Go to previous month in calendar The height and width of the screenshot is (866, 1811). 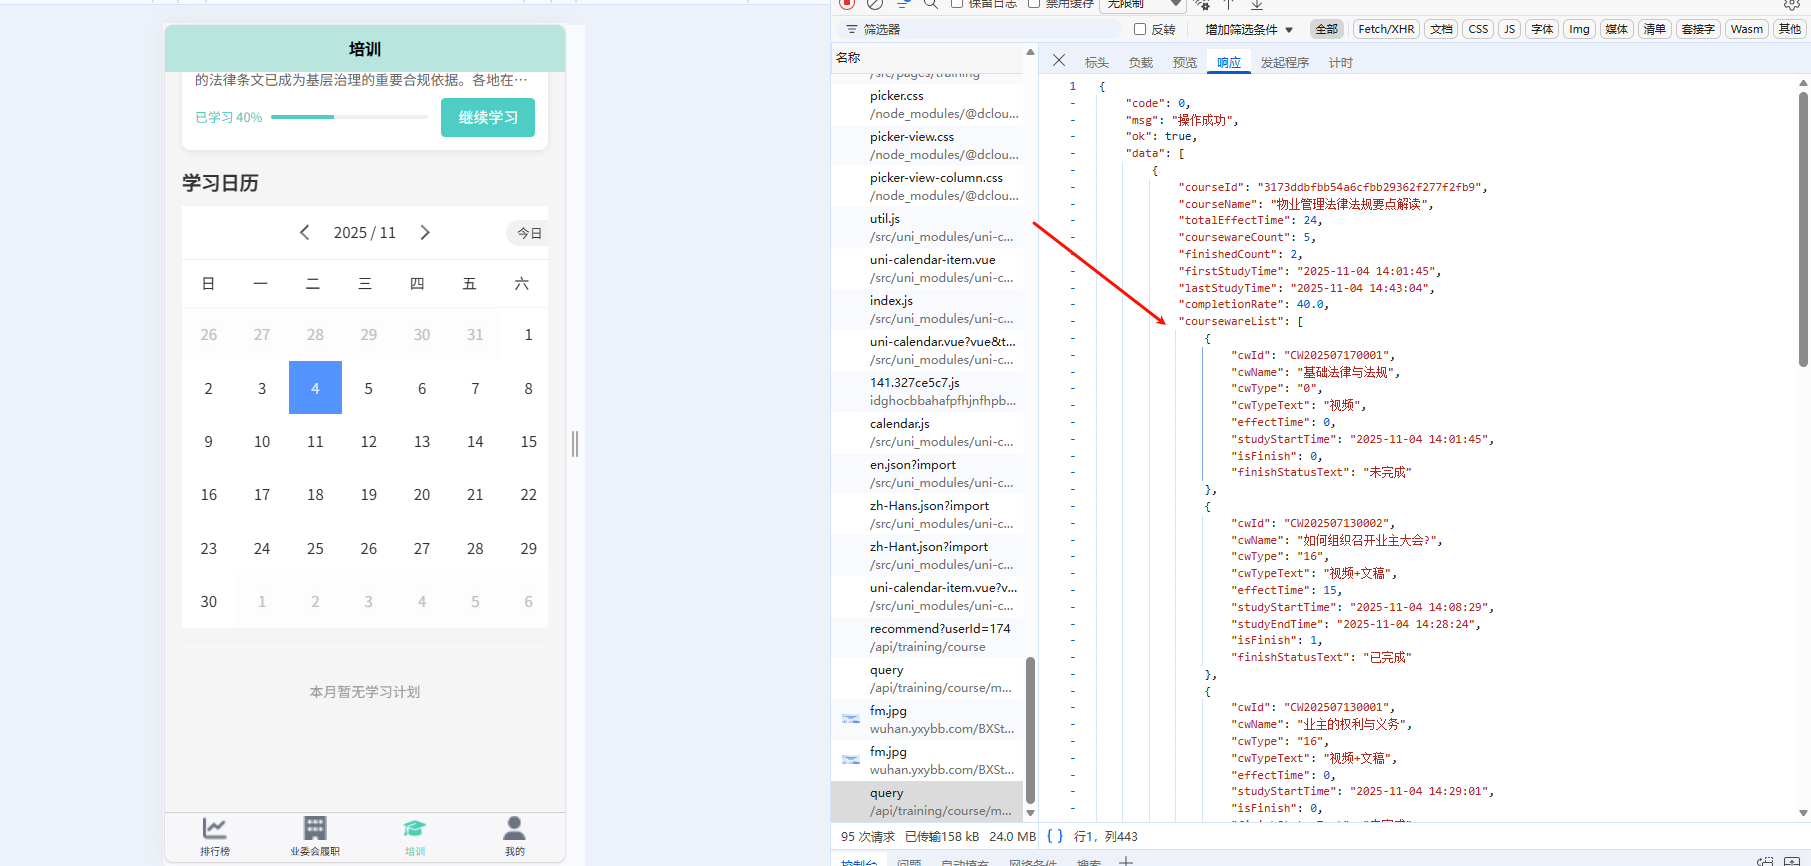pyautogui.click(x=305, y=233)
